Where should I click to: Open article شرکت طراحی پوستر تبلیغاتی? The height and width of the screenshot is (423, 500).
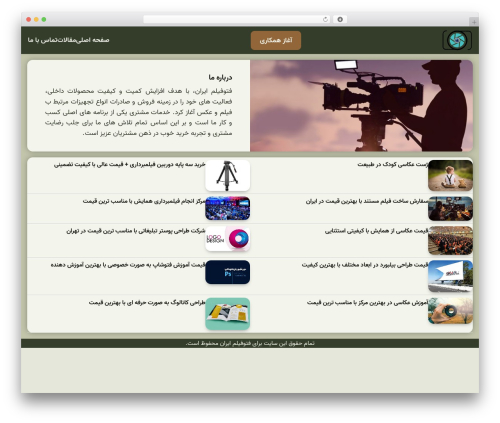(x=136, y=231)
